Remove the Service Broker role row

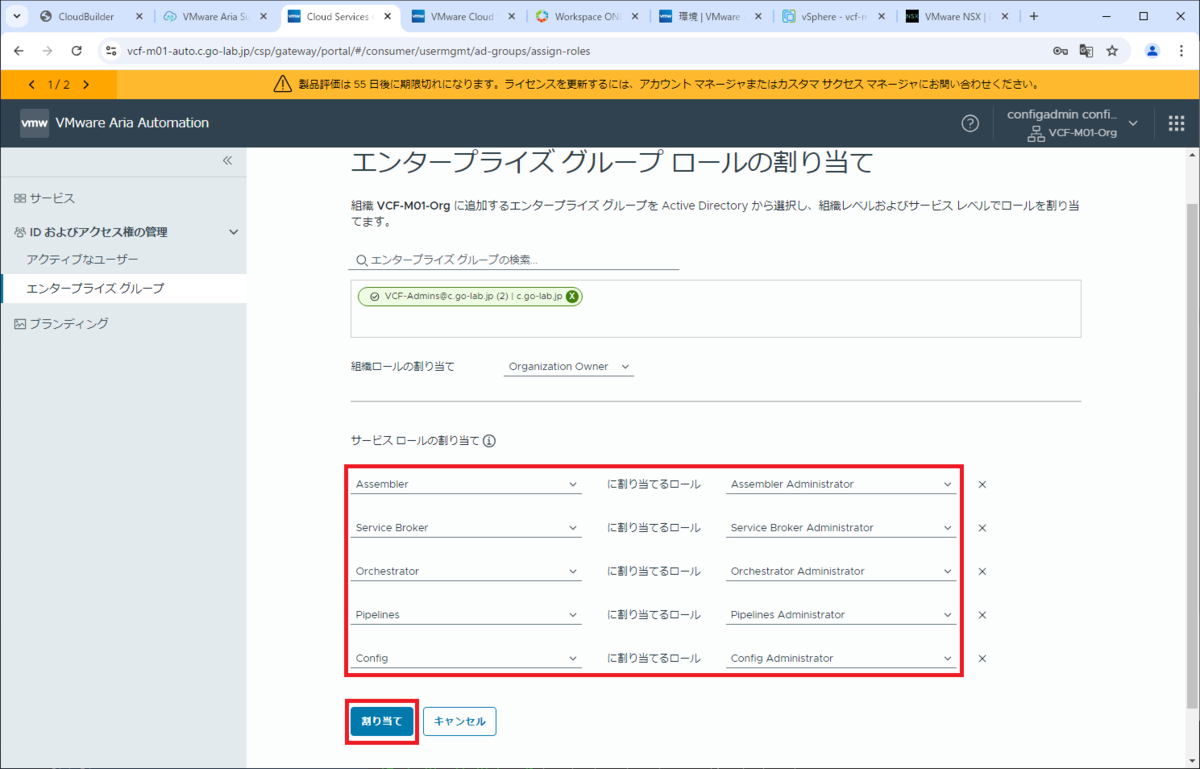(982, 528)
